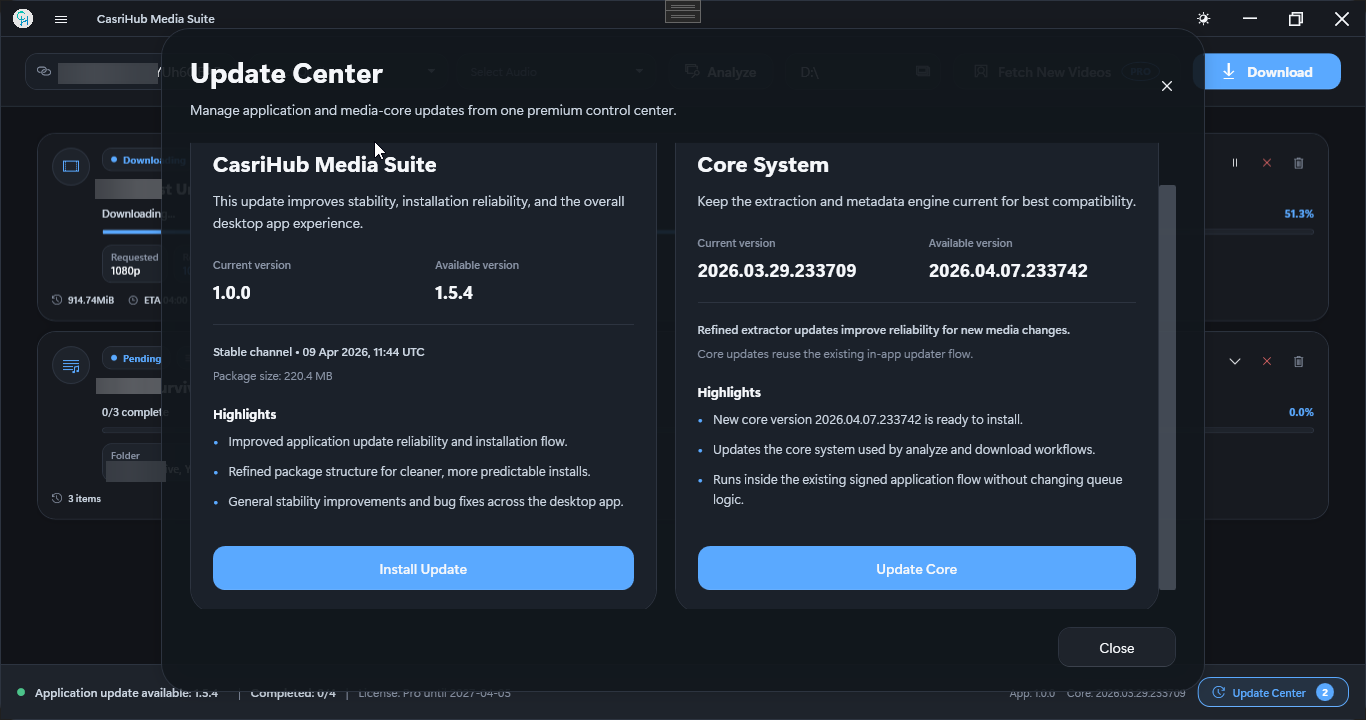Click the link icon in URL field
Screen dimensions: 1366x720
pos(43,71)
